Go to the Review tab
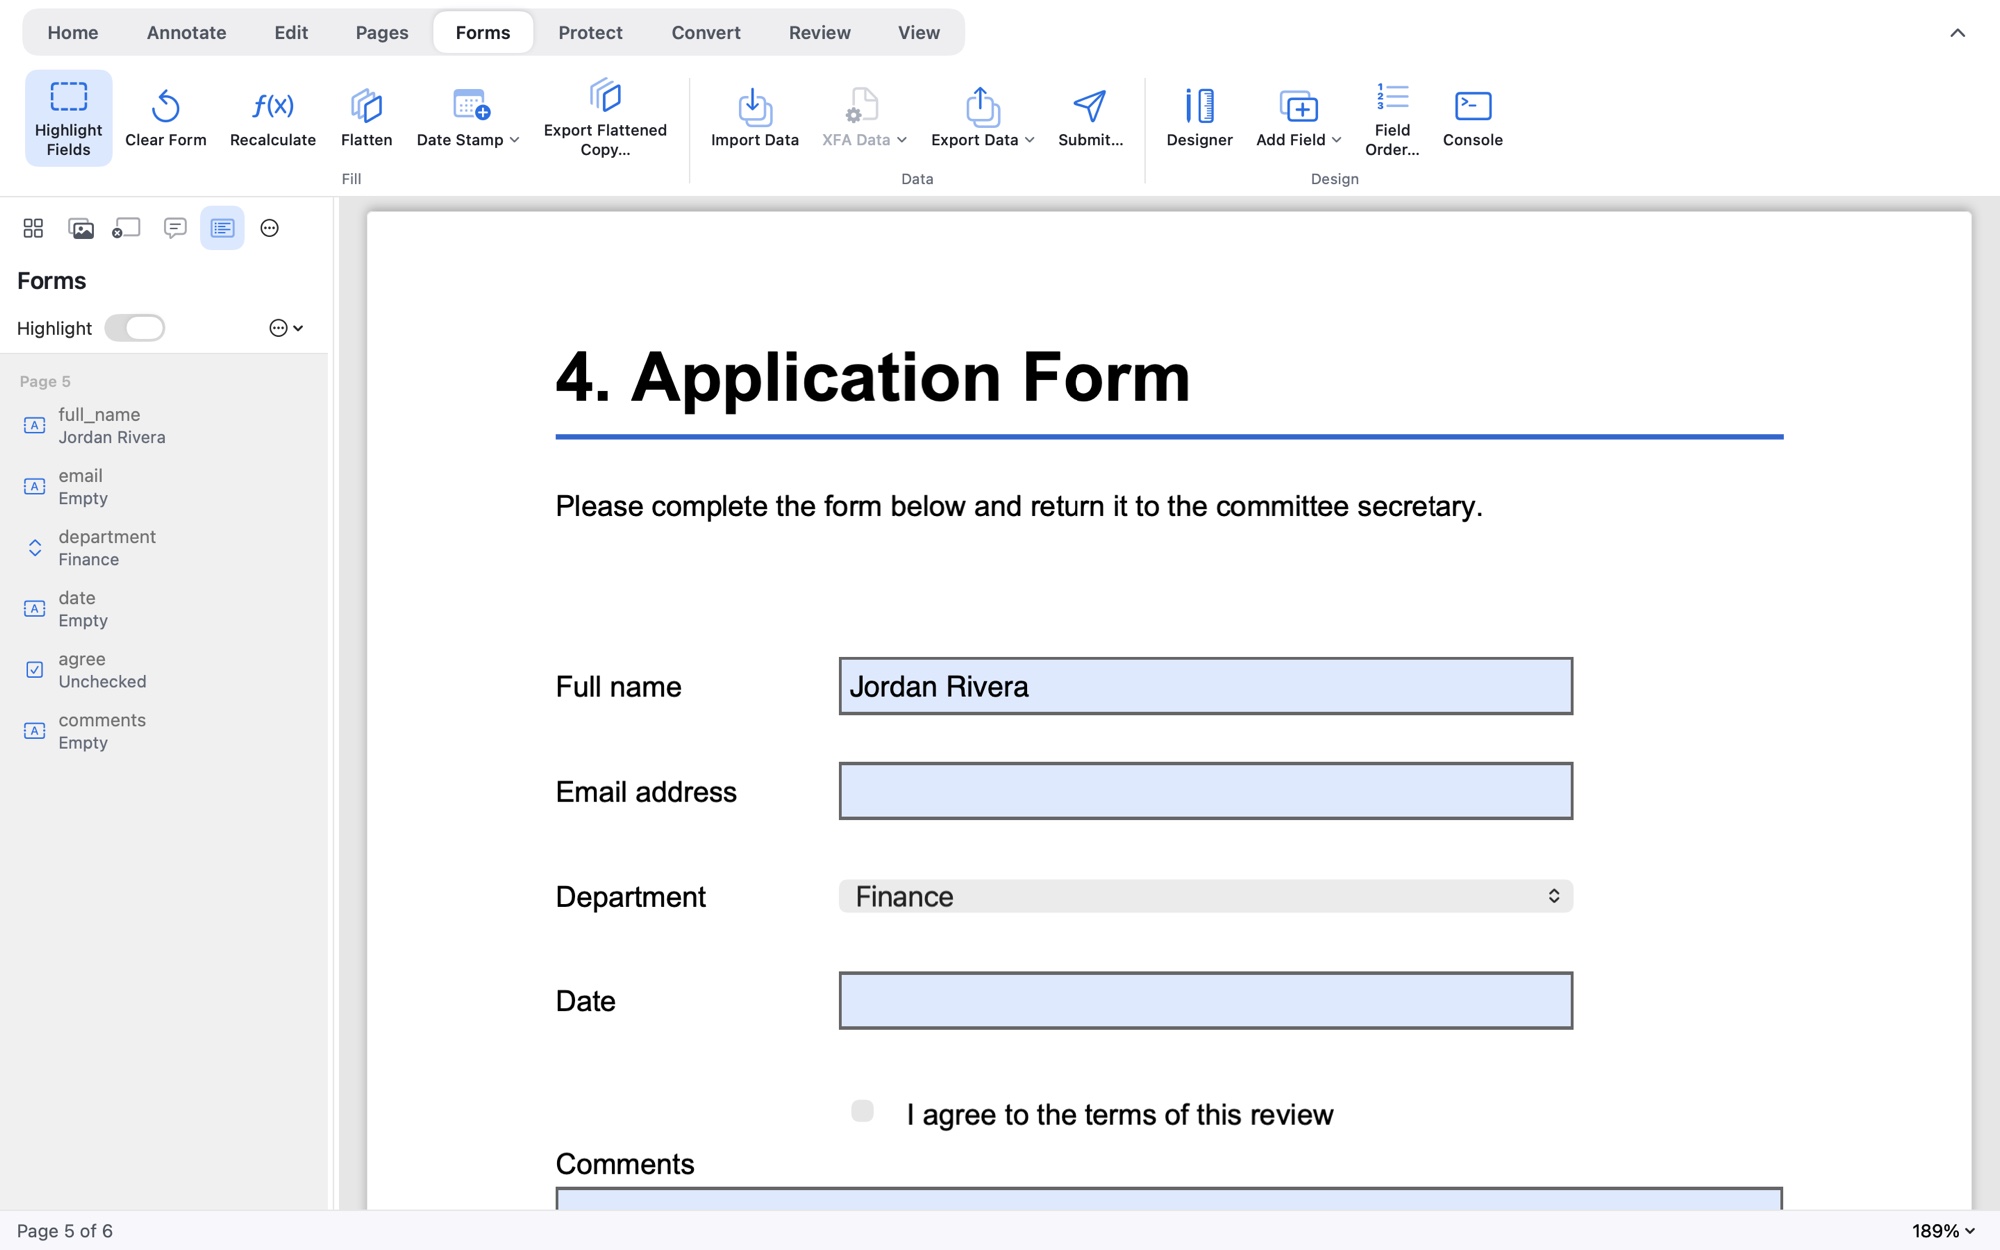2000x1250 pixels. (x=819, y=32)
